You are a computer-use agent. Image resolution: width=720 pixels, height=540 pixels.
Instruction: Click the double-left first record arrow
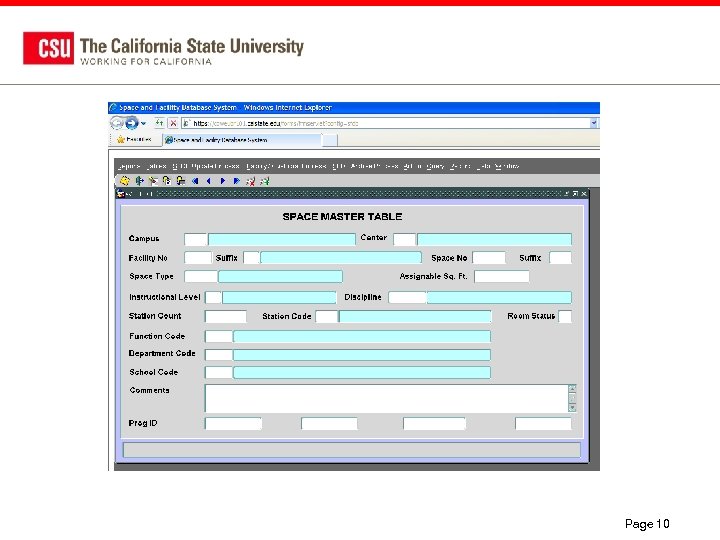(195, 181)
